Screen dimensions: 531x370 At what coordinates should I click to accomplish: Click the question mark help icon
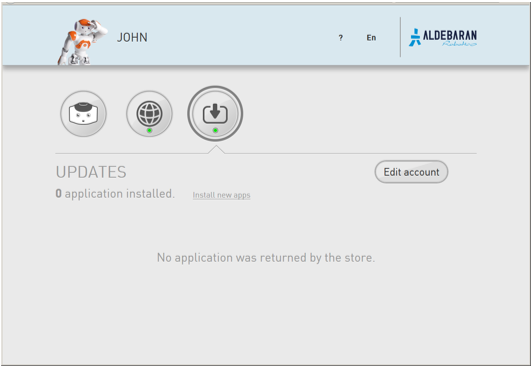(341, 38)
